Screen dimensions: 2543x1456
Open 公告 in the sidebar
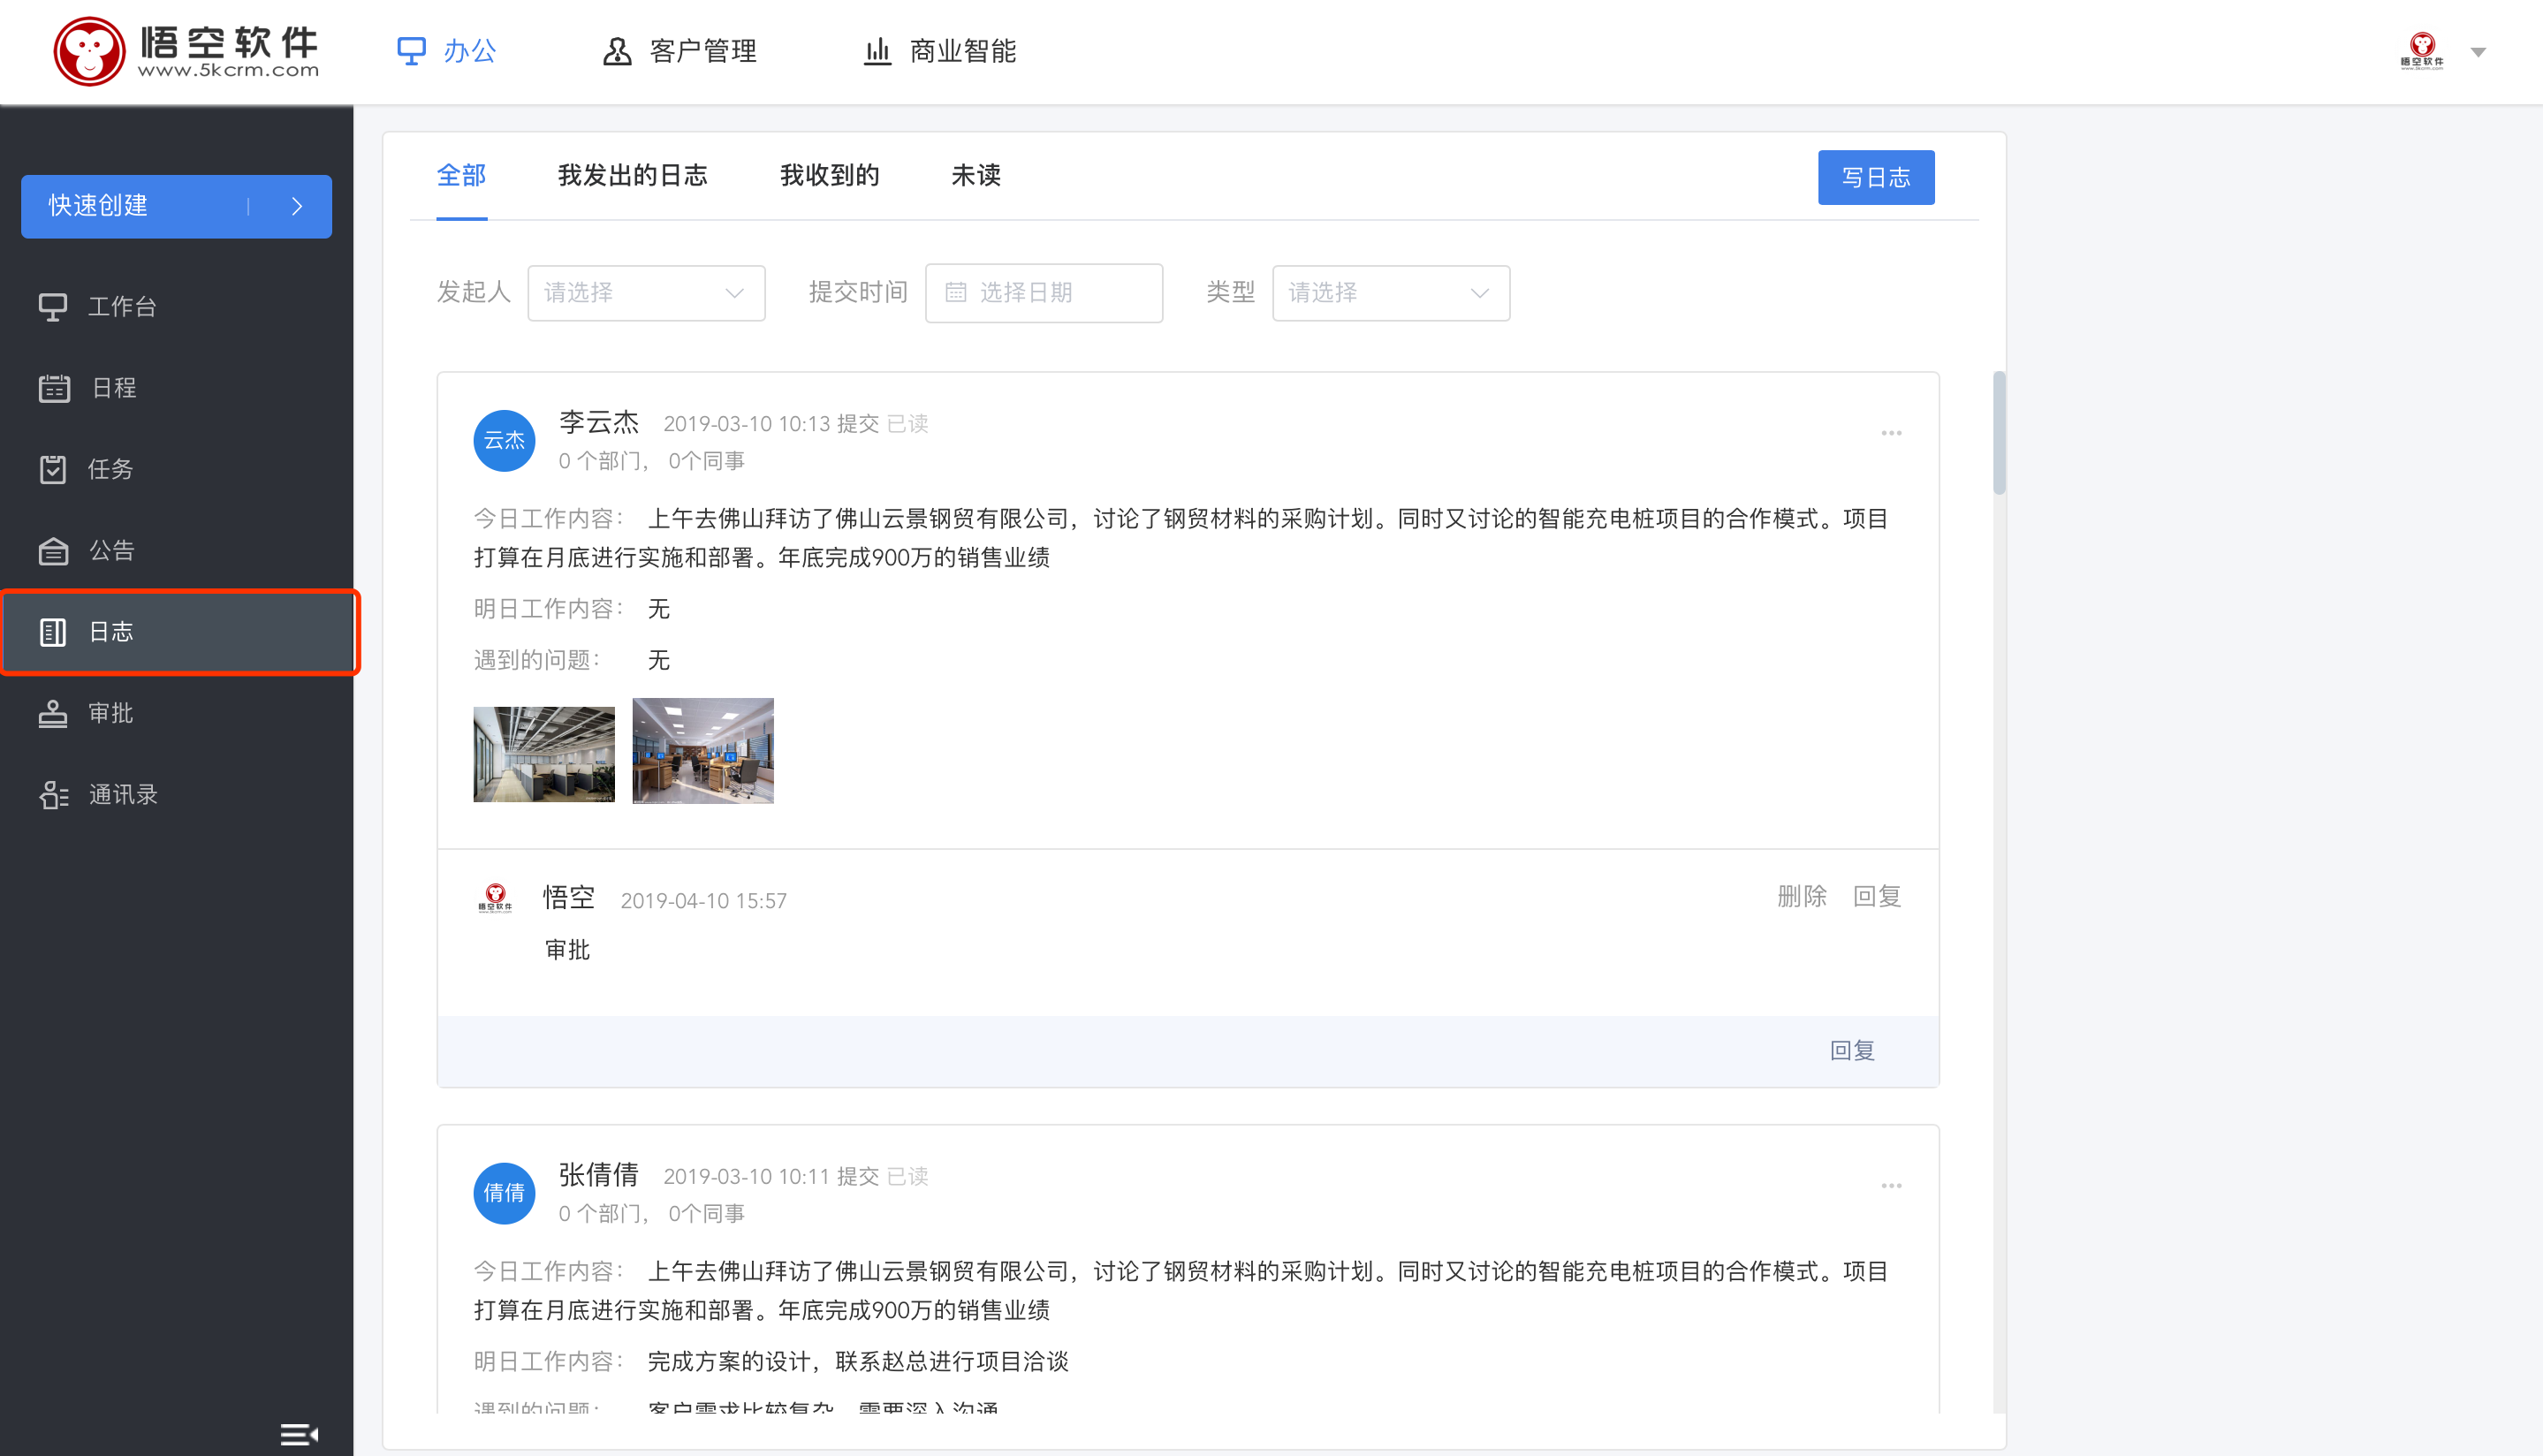click(176, 550)
